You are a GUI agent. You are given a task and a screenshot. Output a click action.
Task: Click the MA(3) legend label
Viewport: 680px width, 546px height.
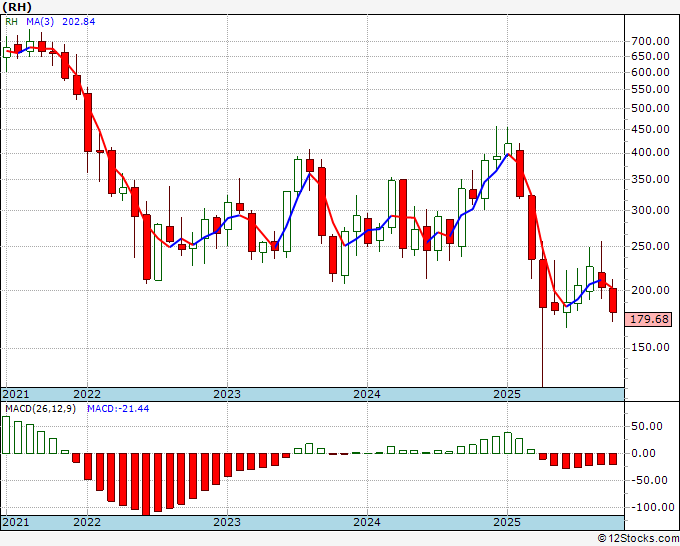(x=40, y=22)
